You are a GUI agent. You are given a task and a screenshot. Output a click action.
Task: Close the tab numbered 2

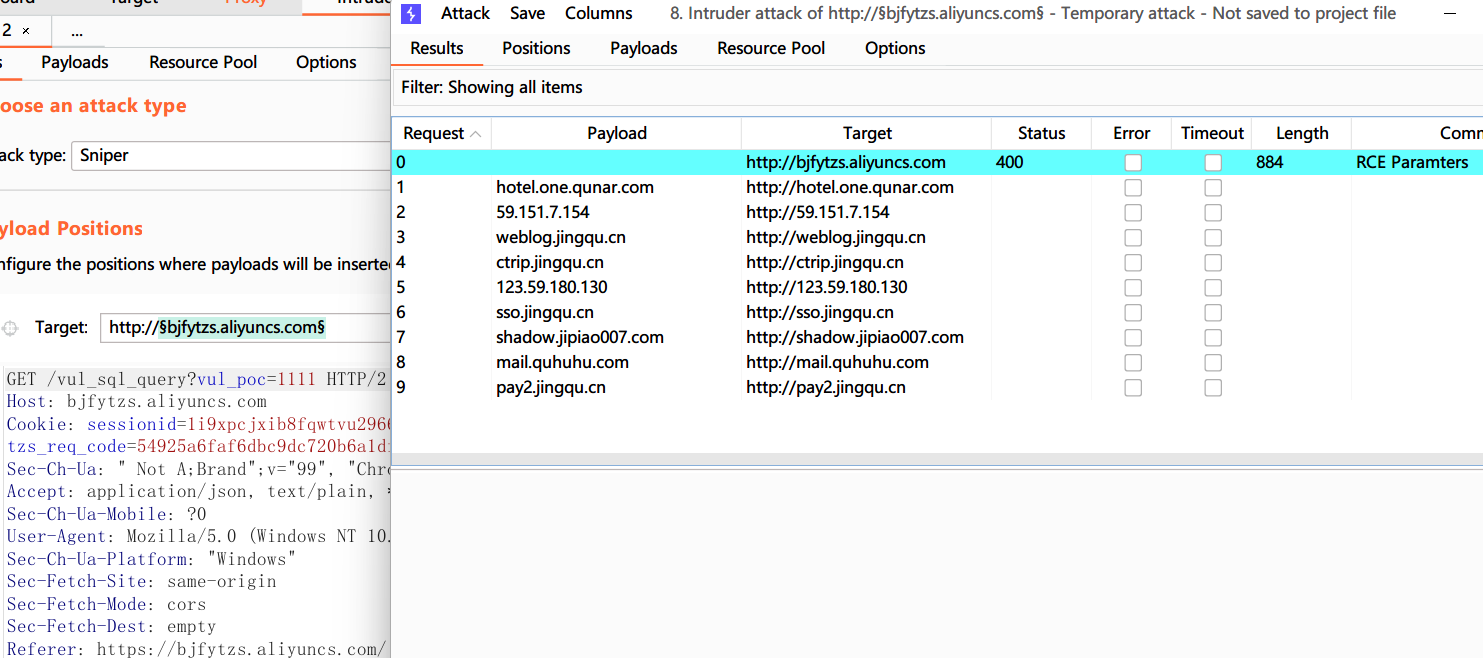tap(26, 31)
